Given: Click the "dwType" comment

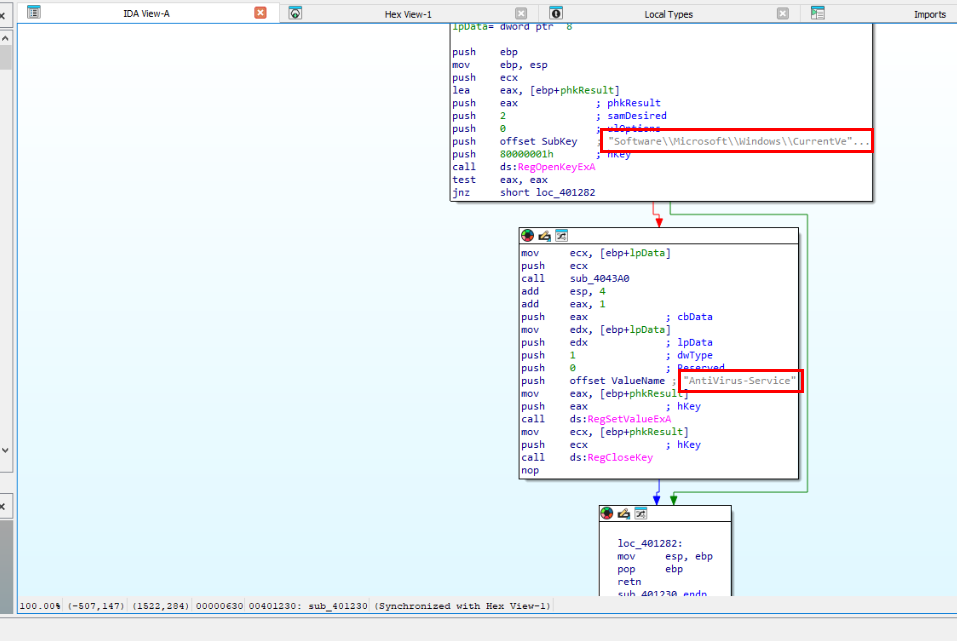Looking at the screenshot, I should pos(695,355).
